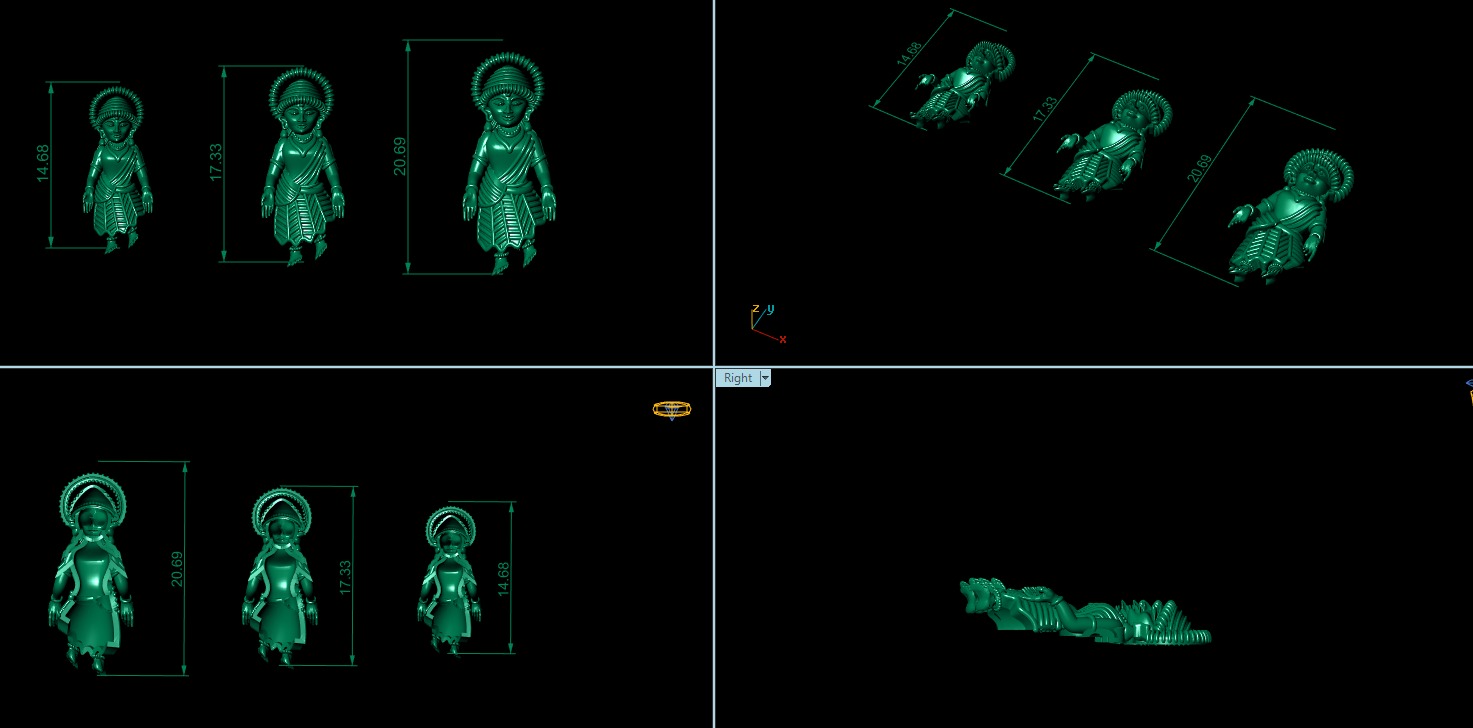The image size is (1473, 728).
Task: Pick the medium back-view figurine model
Action: point(280,575)
